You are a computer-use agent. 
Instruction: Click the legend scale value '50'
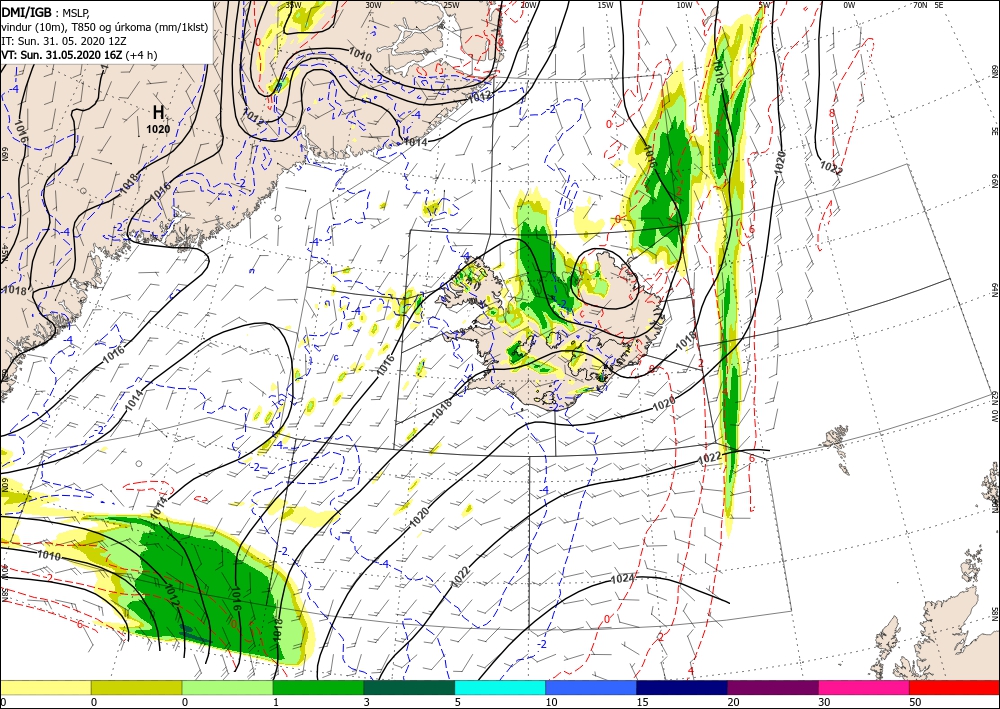coord(915,702)
